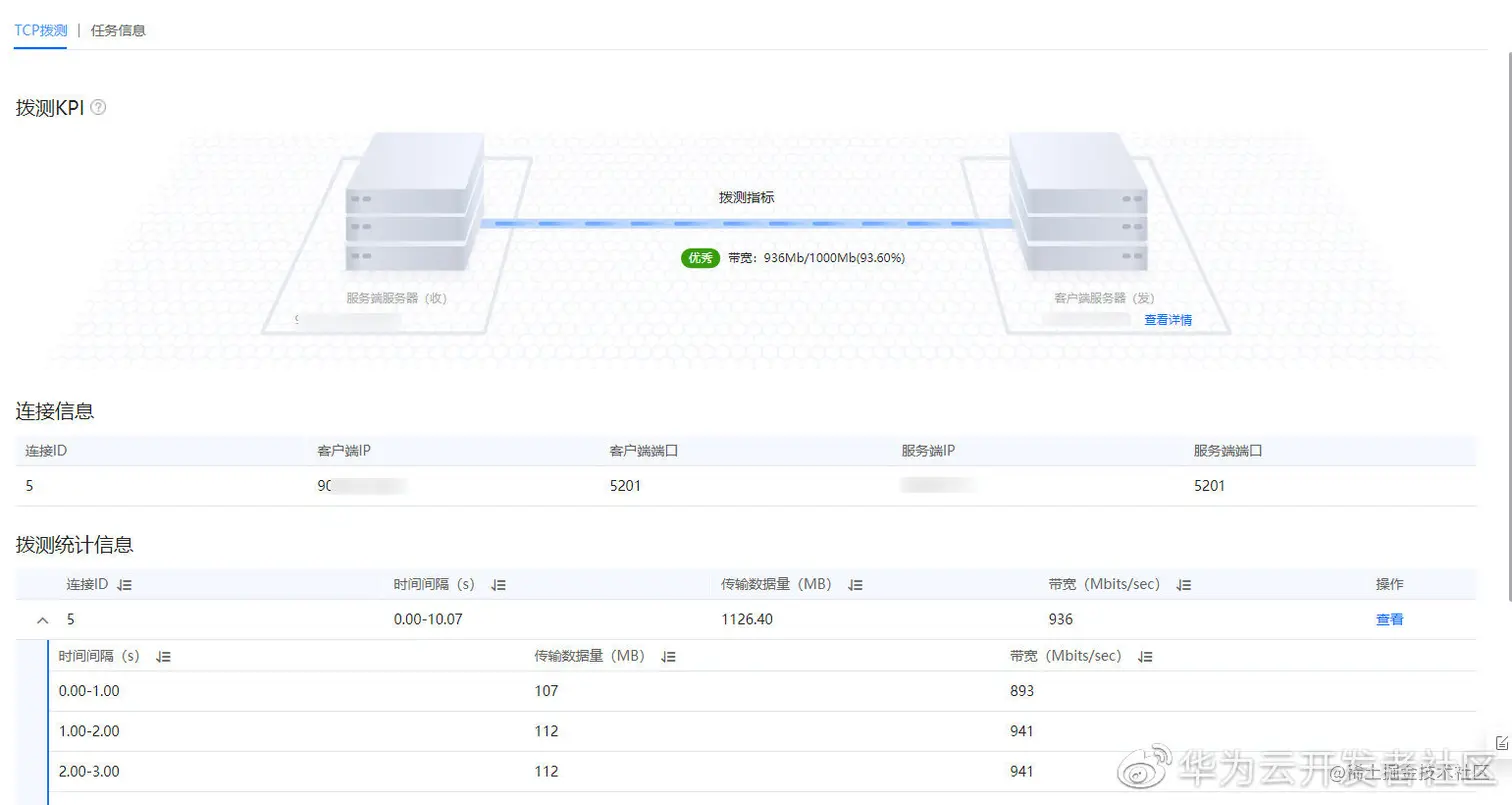1512x805 pixels.
Task: Select the 1.00-2.00 interval row
Action: click(x=762, y=731)
